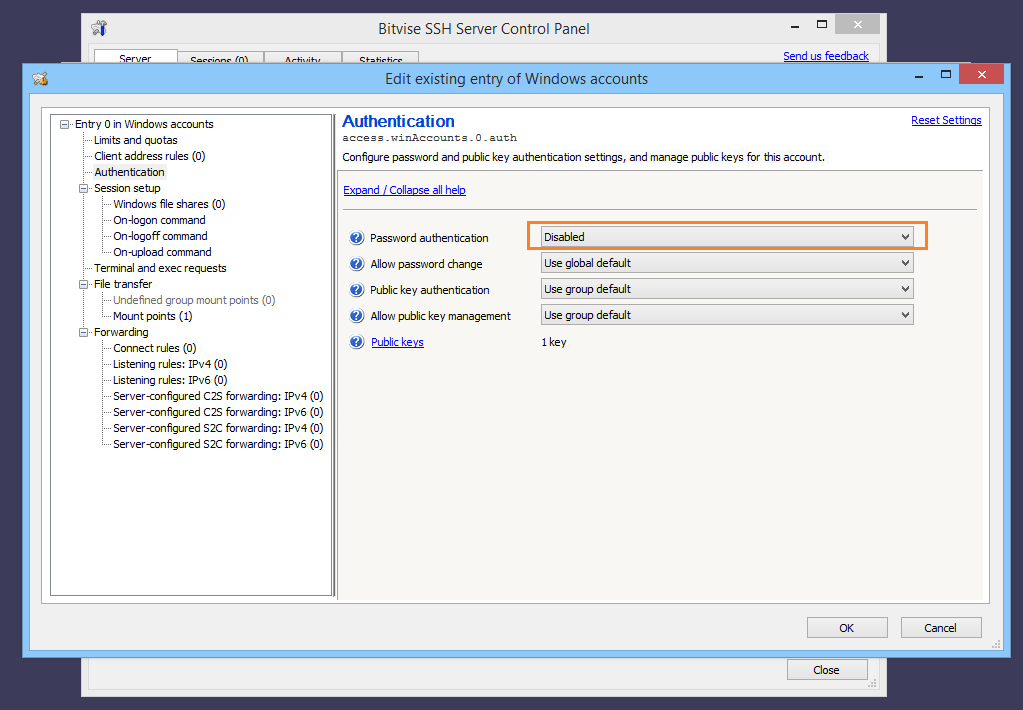
Task: Select Listening rules: IPv4 (0)
Action: pos(170,364)
